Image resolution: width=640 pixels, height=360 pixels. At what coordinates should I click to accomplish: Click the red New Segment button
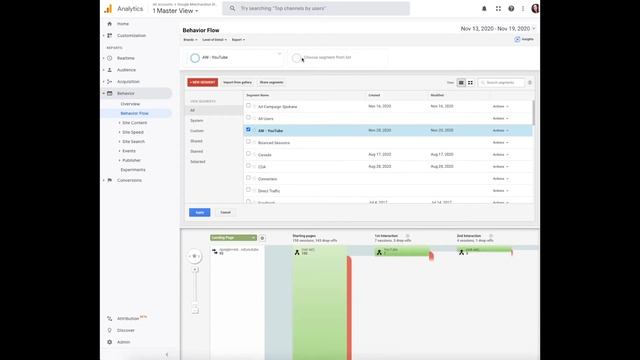[x=203, y=82]
